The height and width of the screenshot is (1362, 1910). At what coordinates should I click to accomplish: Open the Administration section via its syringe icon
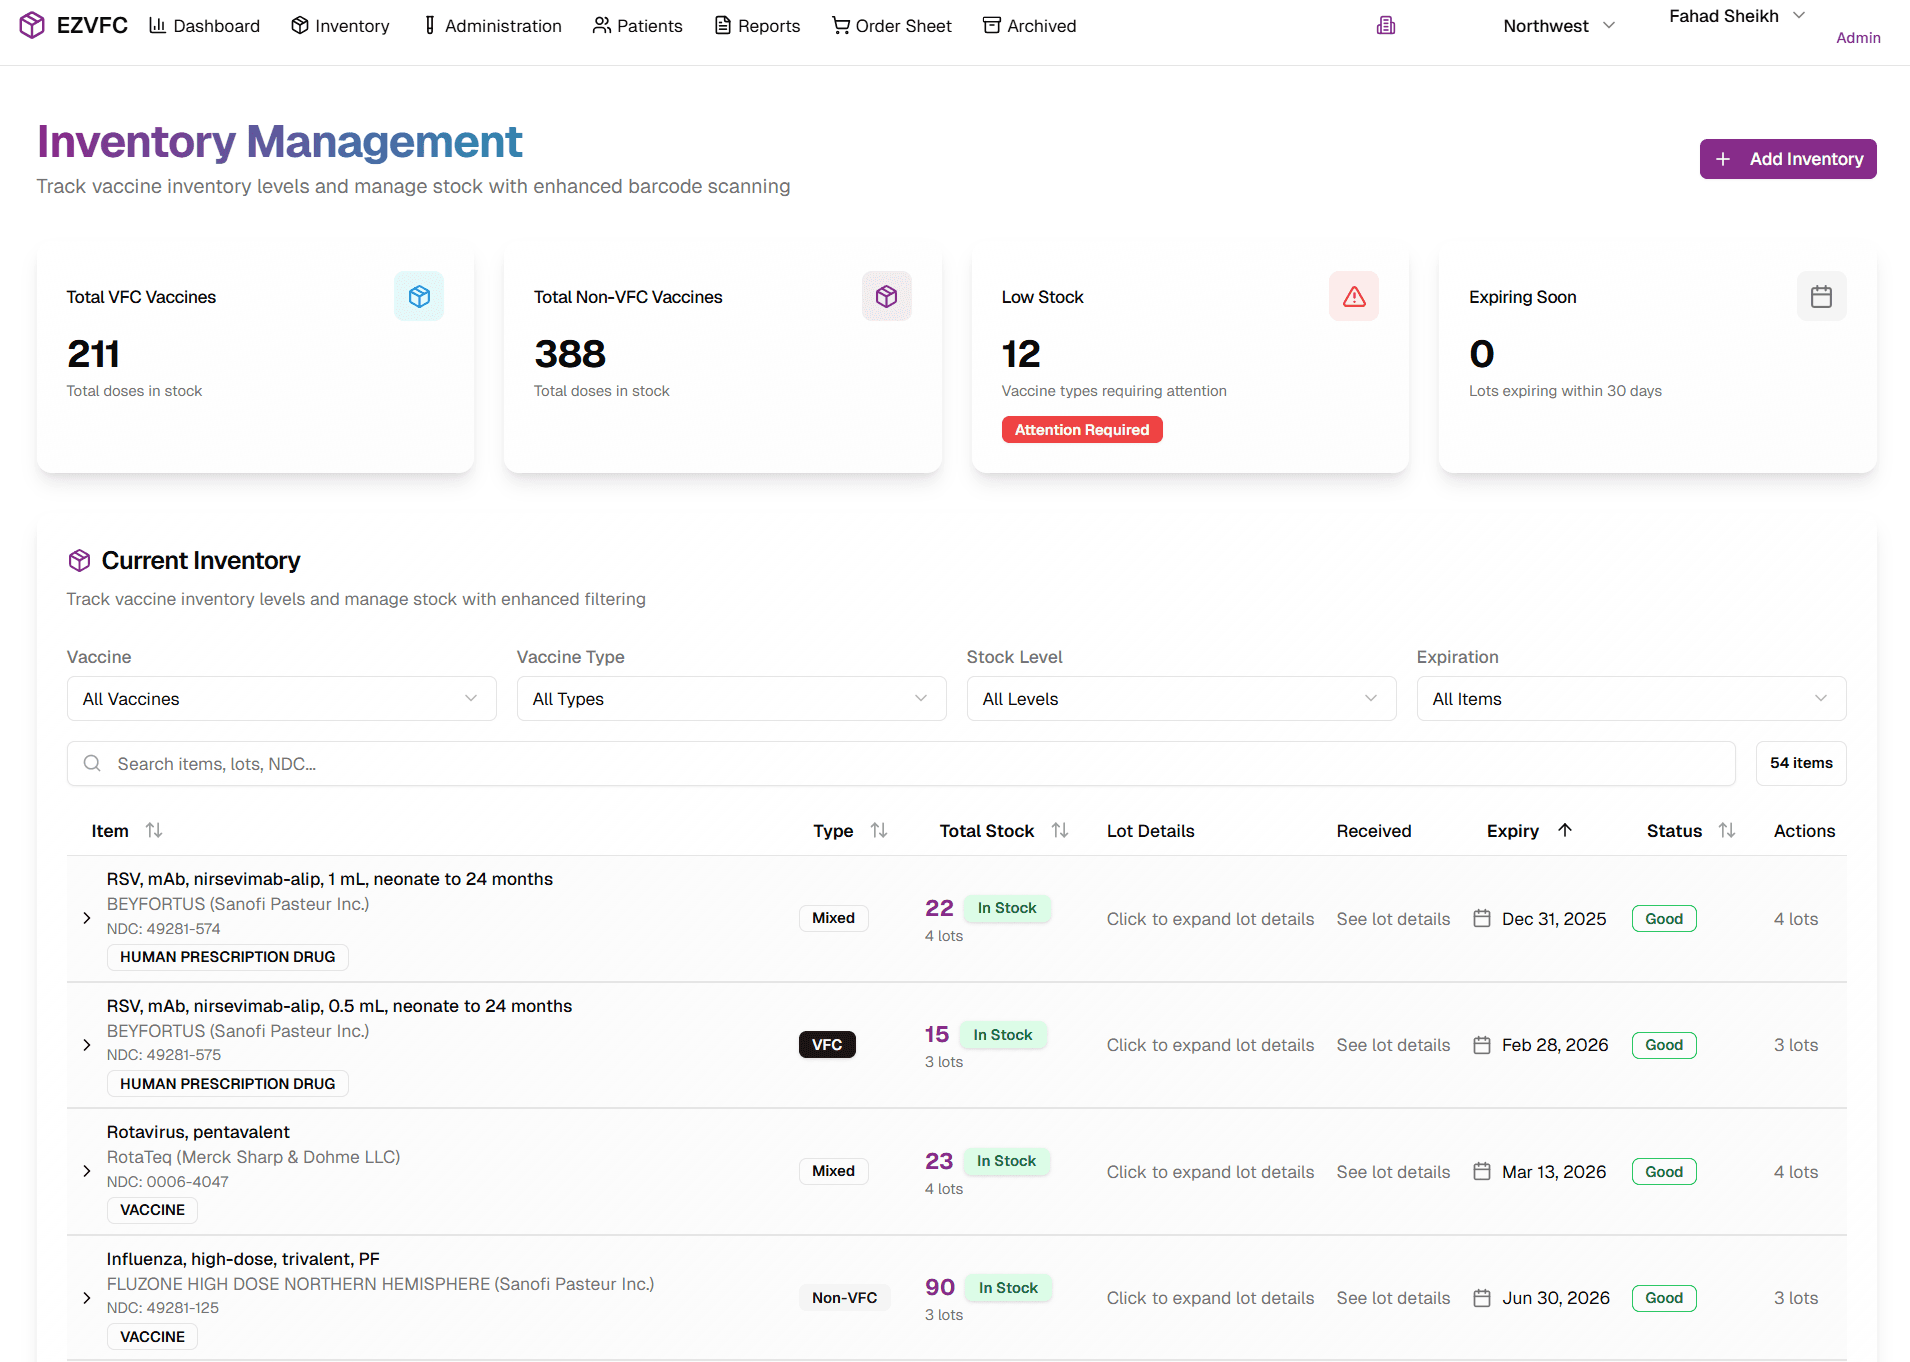[x=430, y=25]
